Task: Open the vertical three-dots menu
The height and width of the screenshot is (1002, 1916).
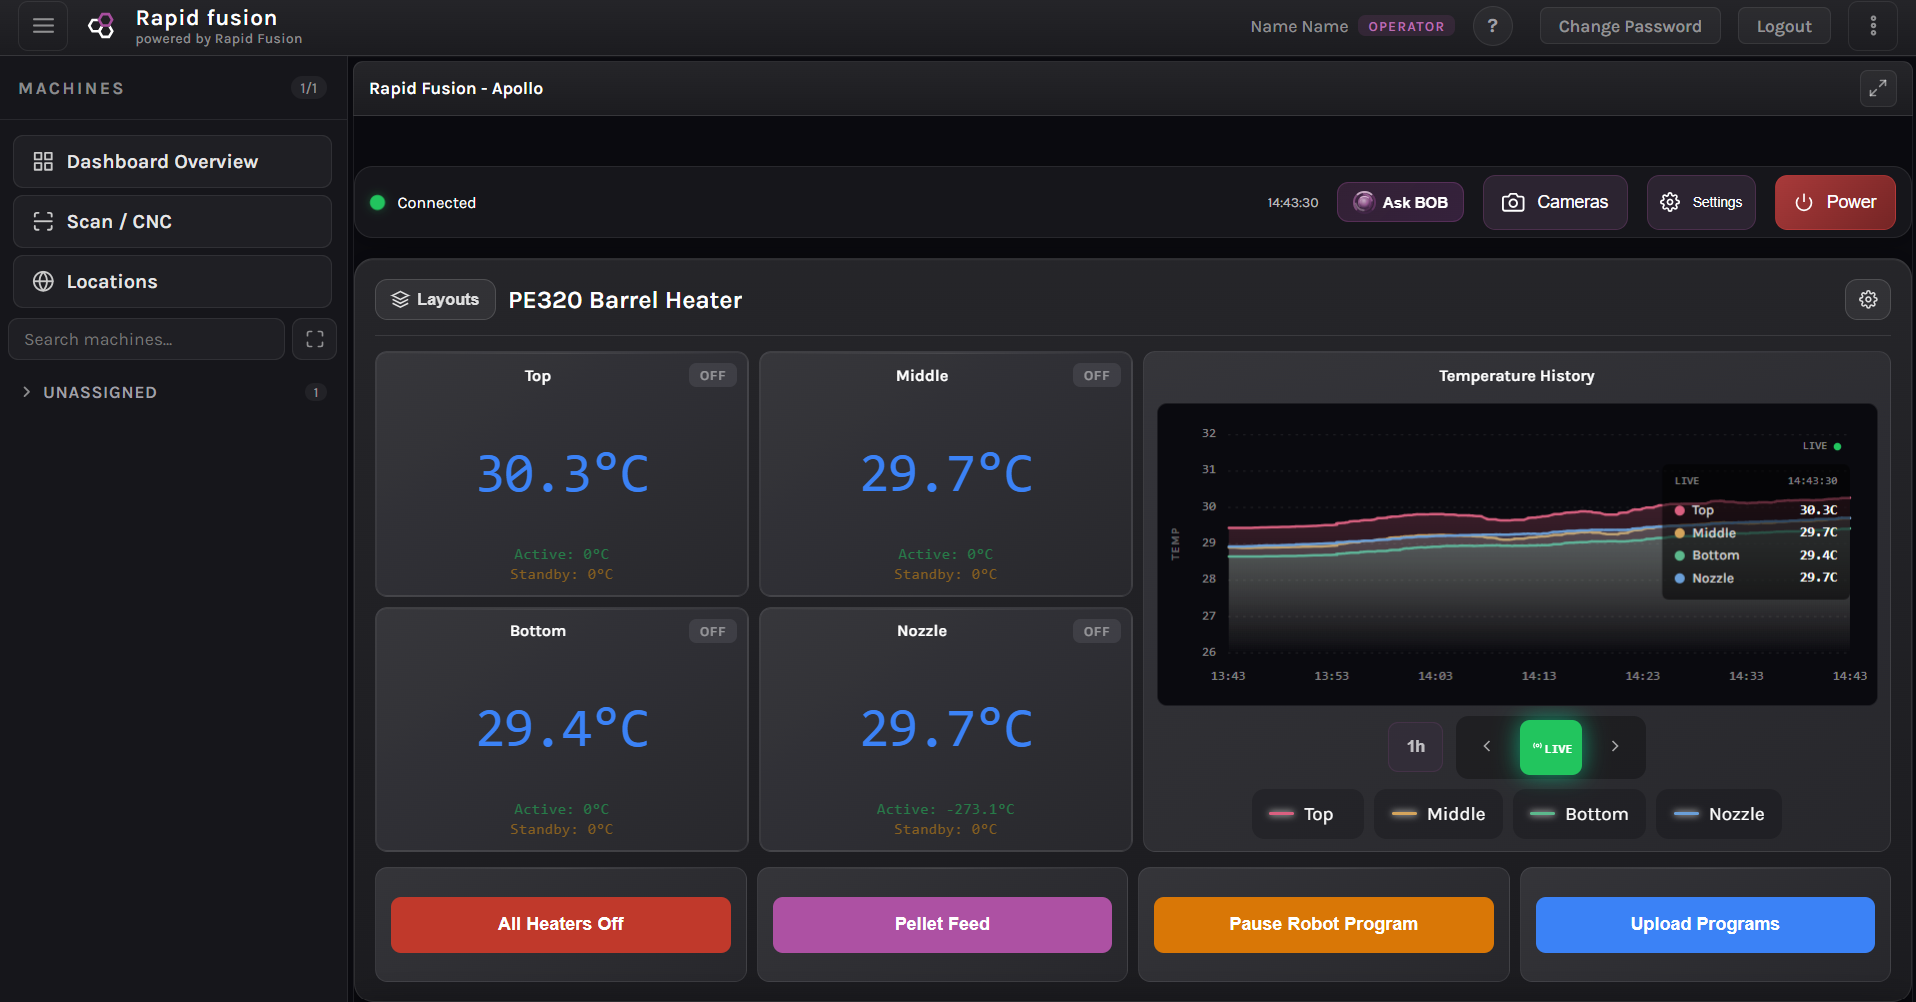Action: [1873, 26]
